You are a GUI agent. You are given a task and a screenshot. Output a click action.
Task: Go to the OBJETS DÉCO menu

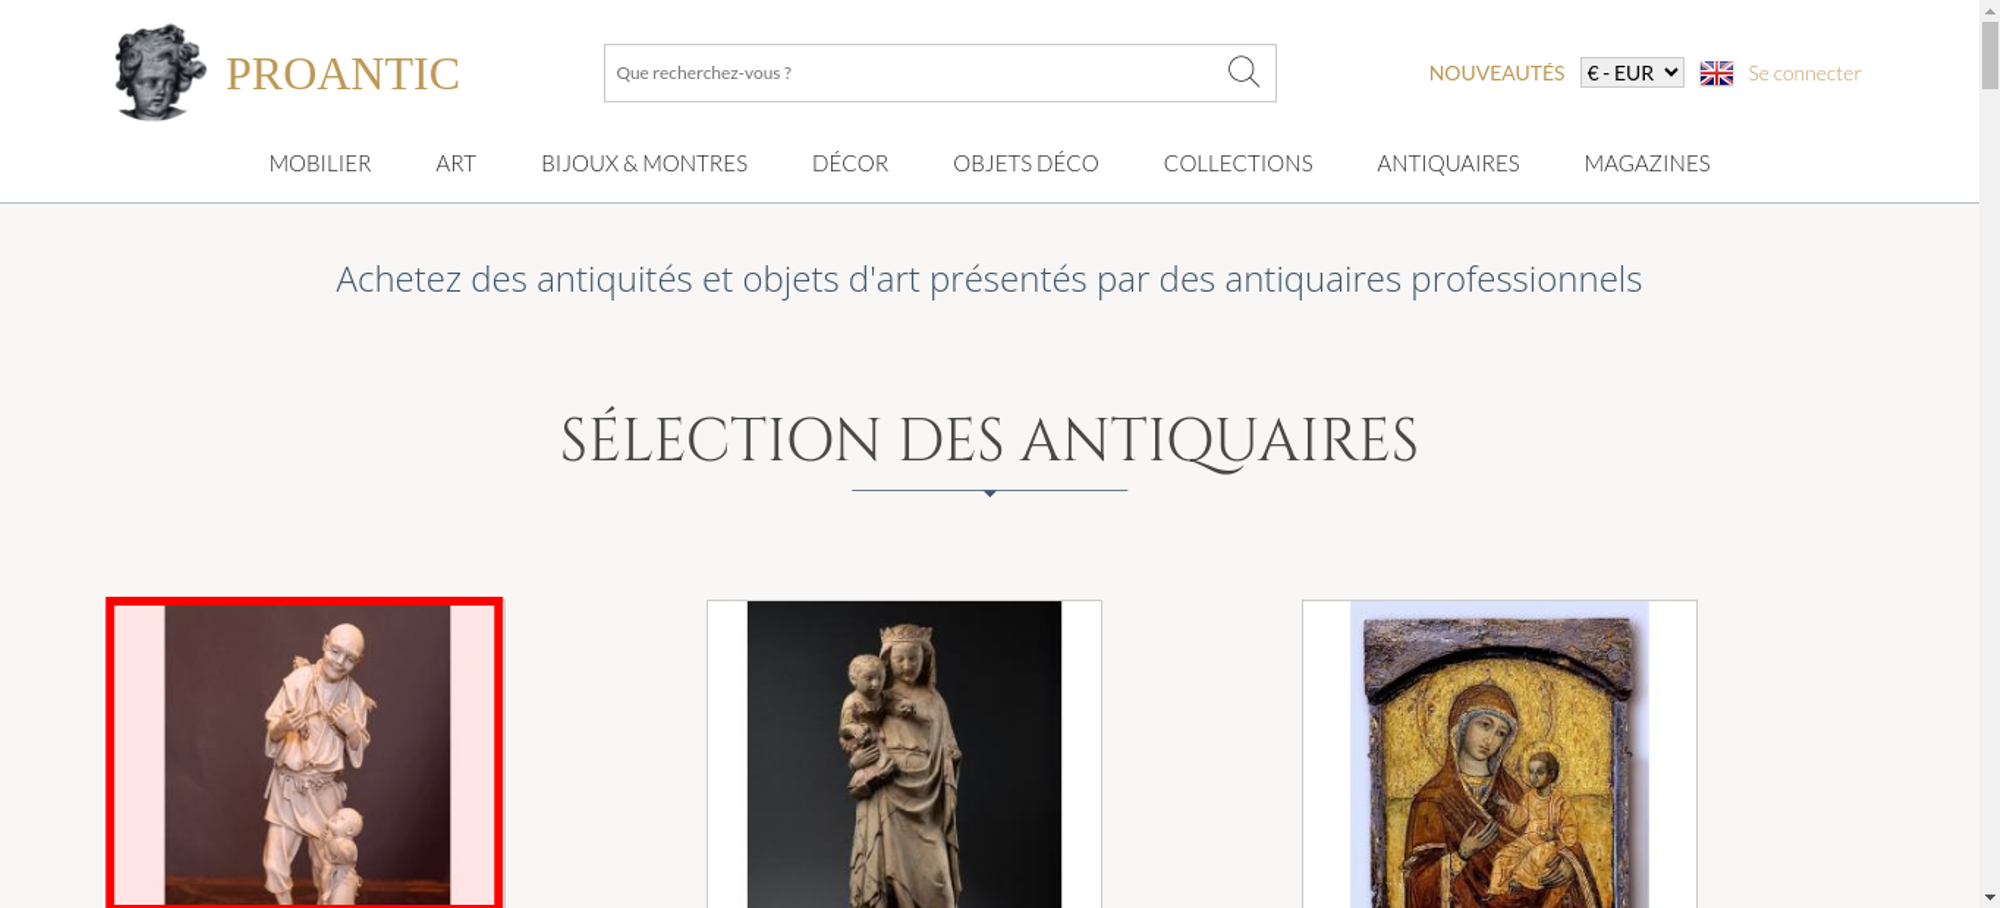pyautogui.click(x=1025, y=163)
